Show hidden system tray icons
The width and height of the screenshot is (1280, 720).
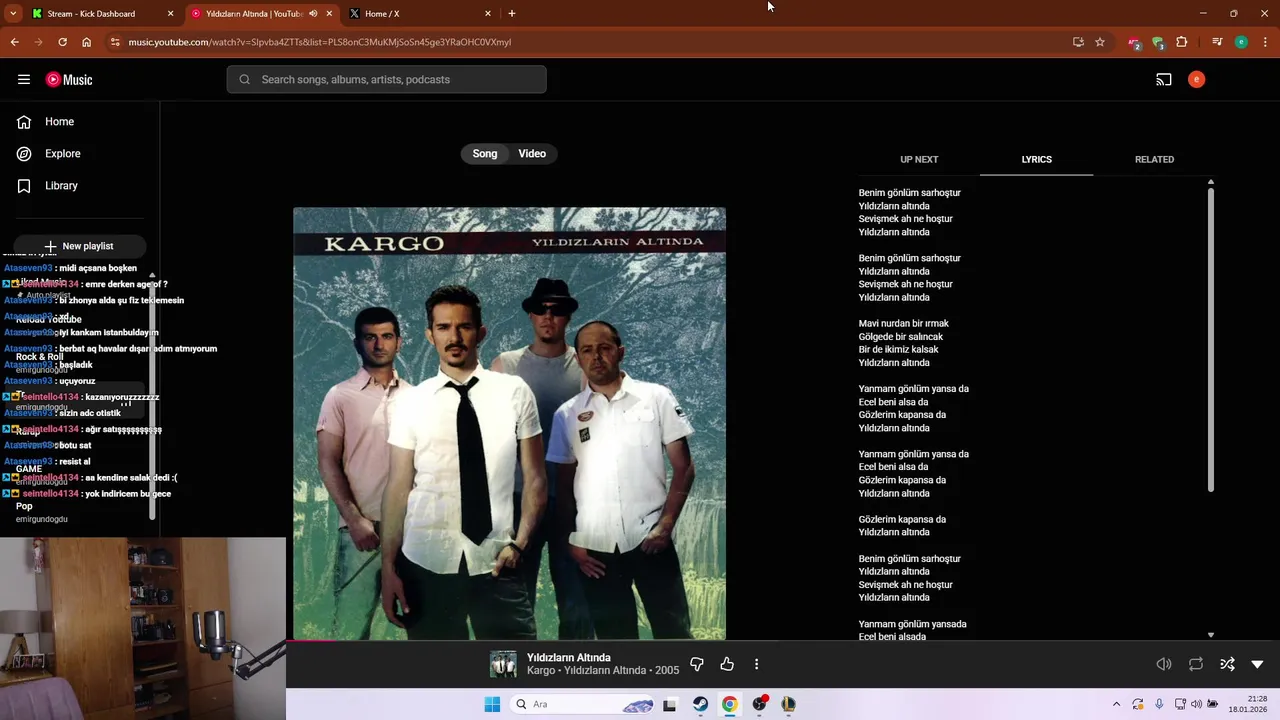tap(1117, 704)
